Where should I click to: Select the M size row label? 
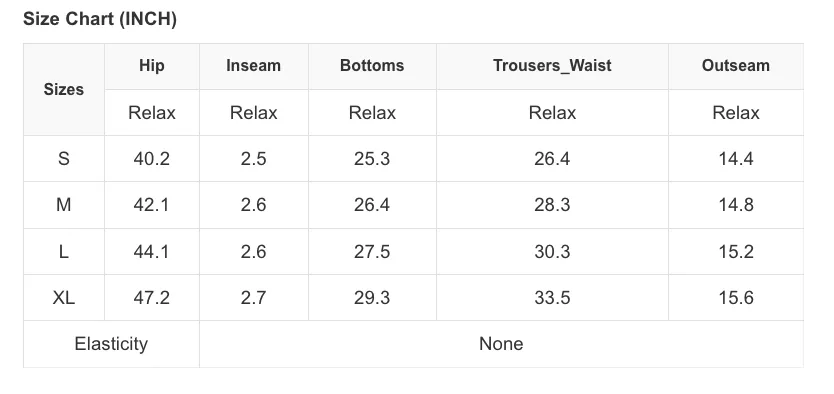(63, 205)
